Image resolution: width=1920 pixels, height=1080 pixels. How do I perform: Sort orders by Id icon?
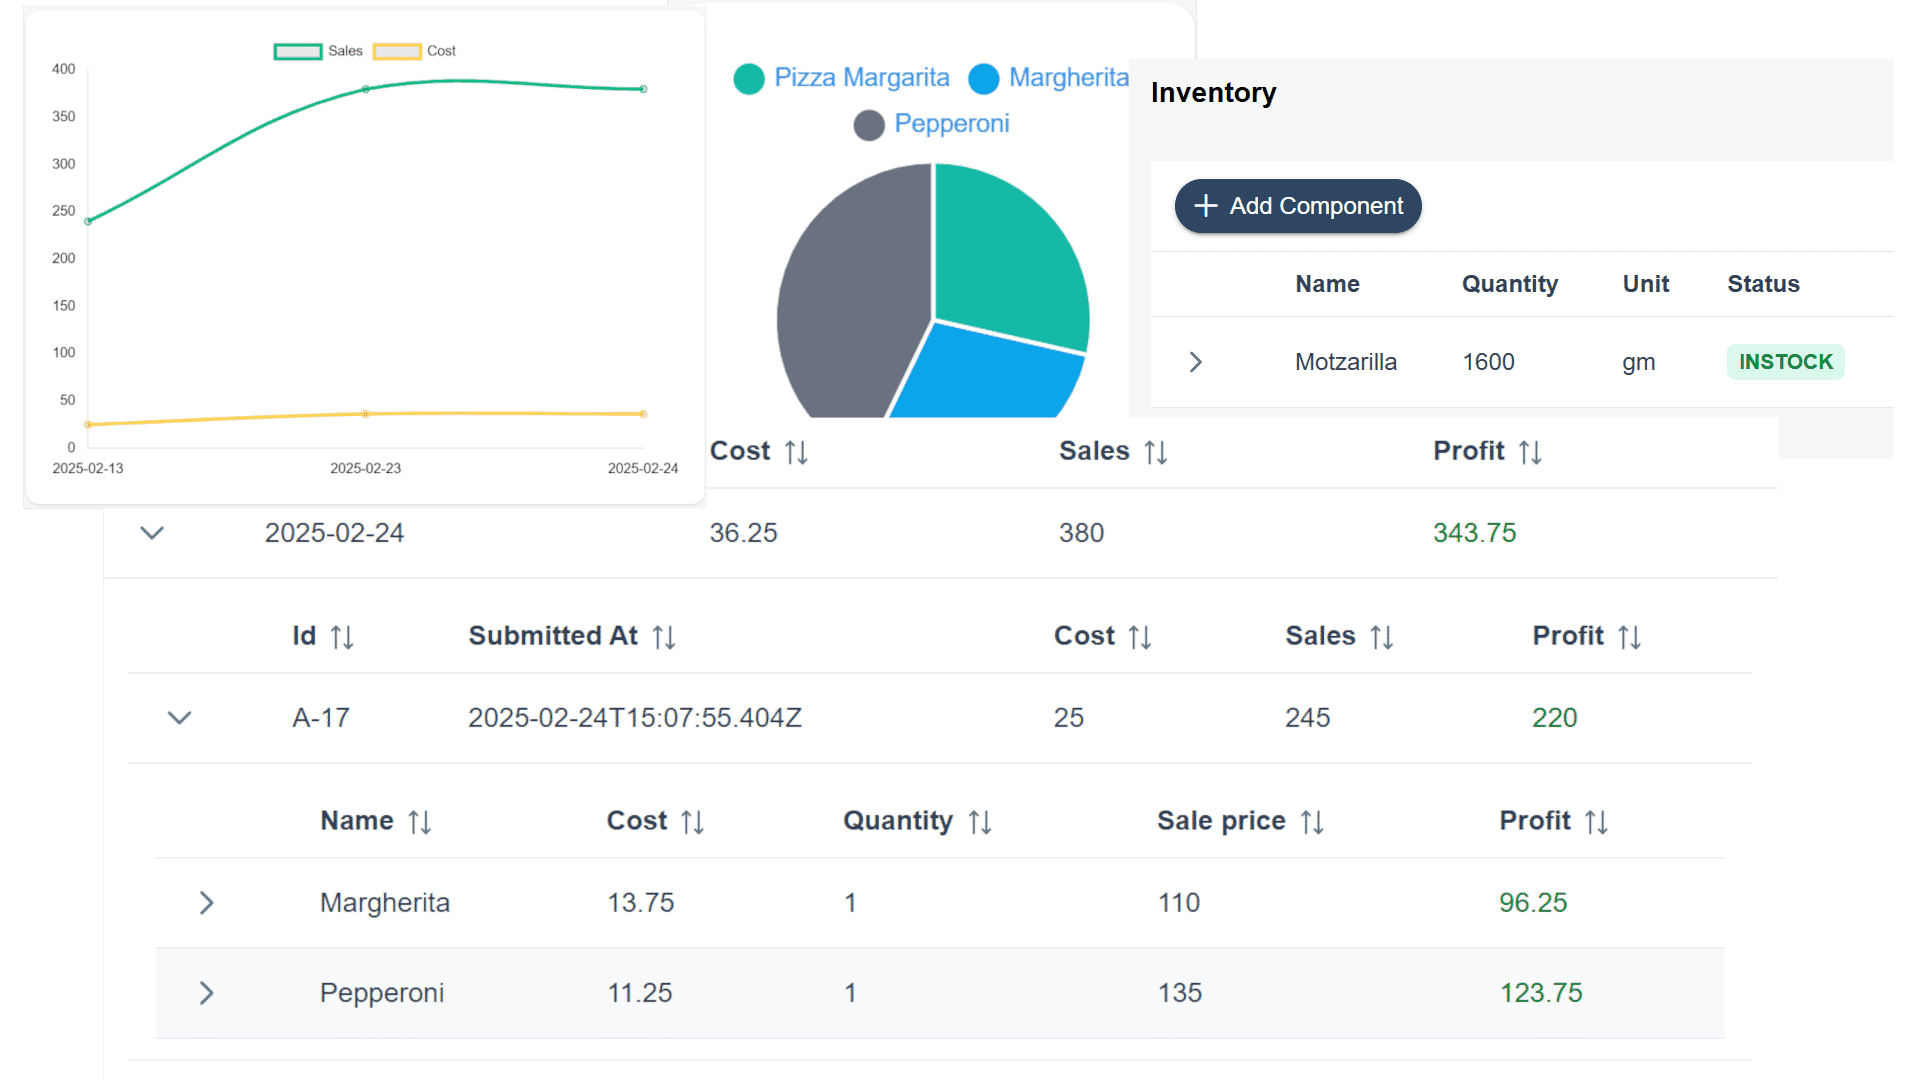point(342,637)
